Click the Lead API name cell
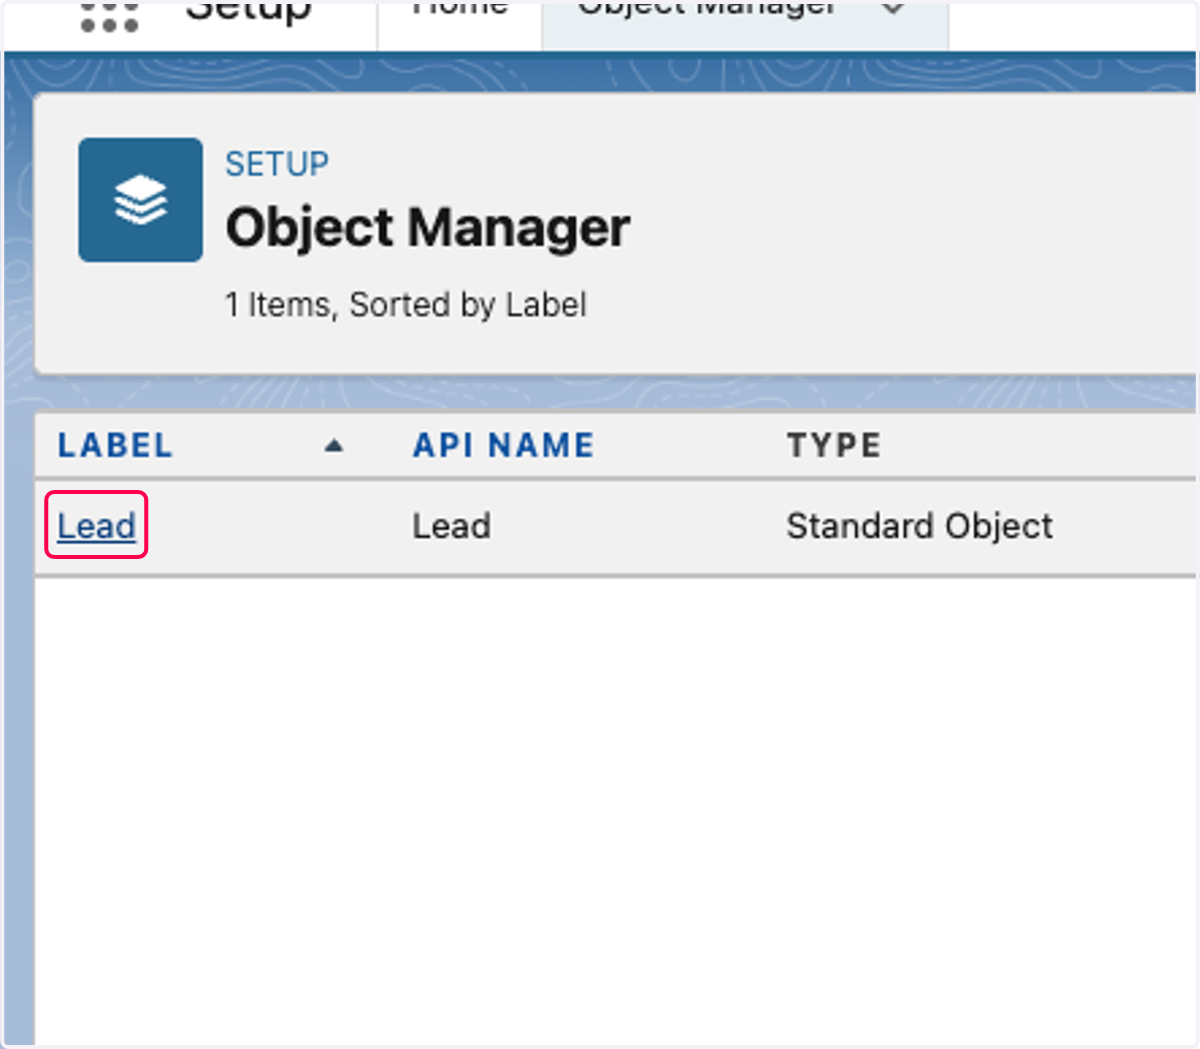 (452, 526)
